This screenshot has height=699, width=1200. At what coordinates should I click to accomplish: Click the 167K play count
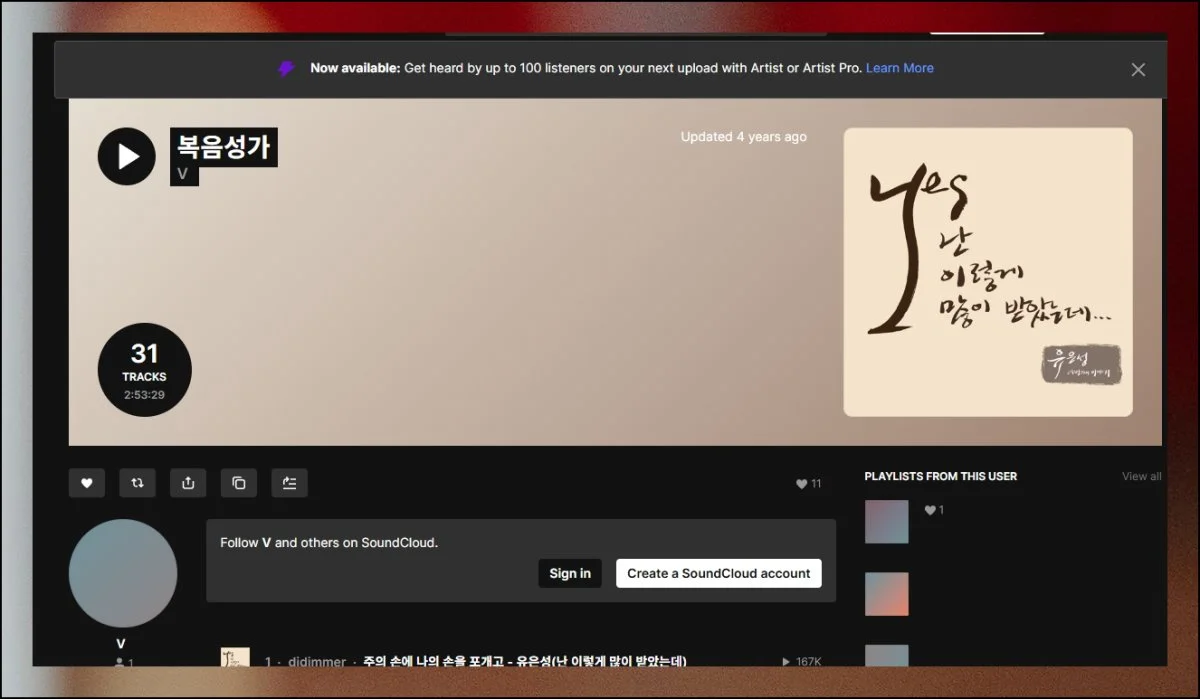pyautogui.click(x=801, y=661)
